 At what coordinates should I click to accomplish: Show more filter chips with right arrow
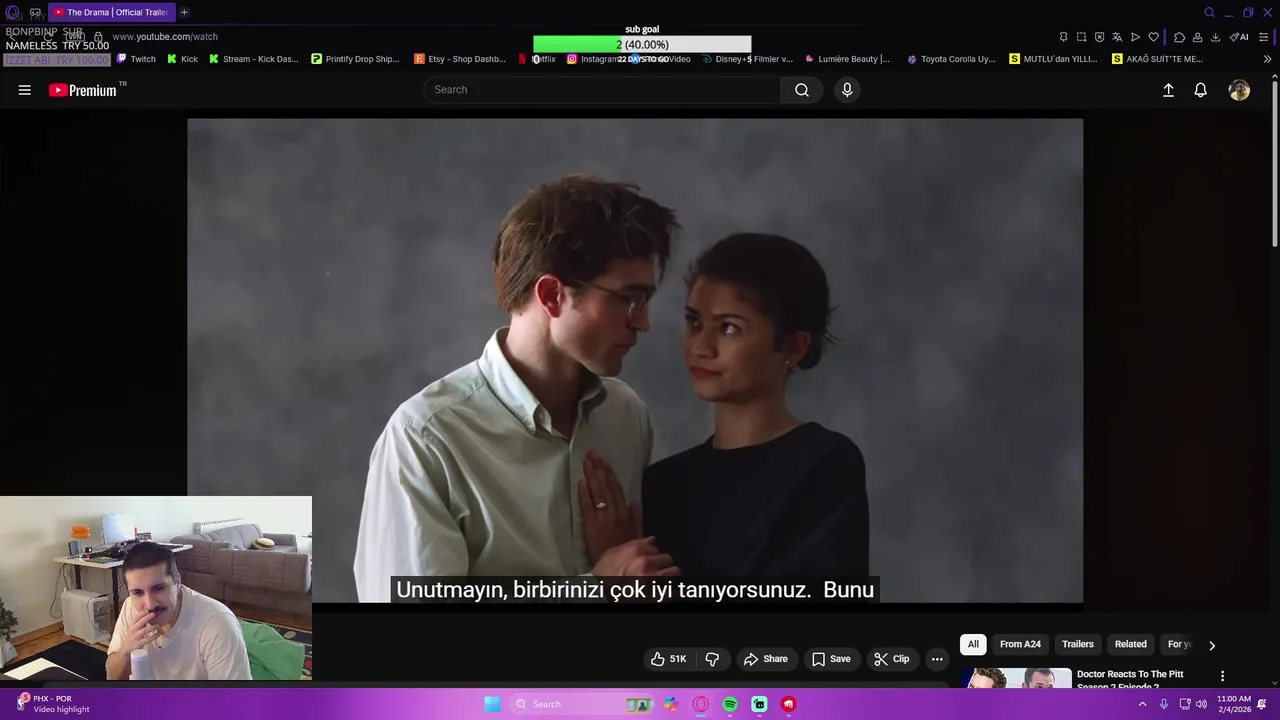click(1212, 645)
